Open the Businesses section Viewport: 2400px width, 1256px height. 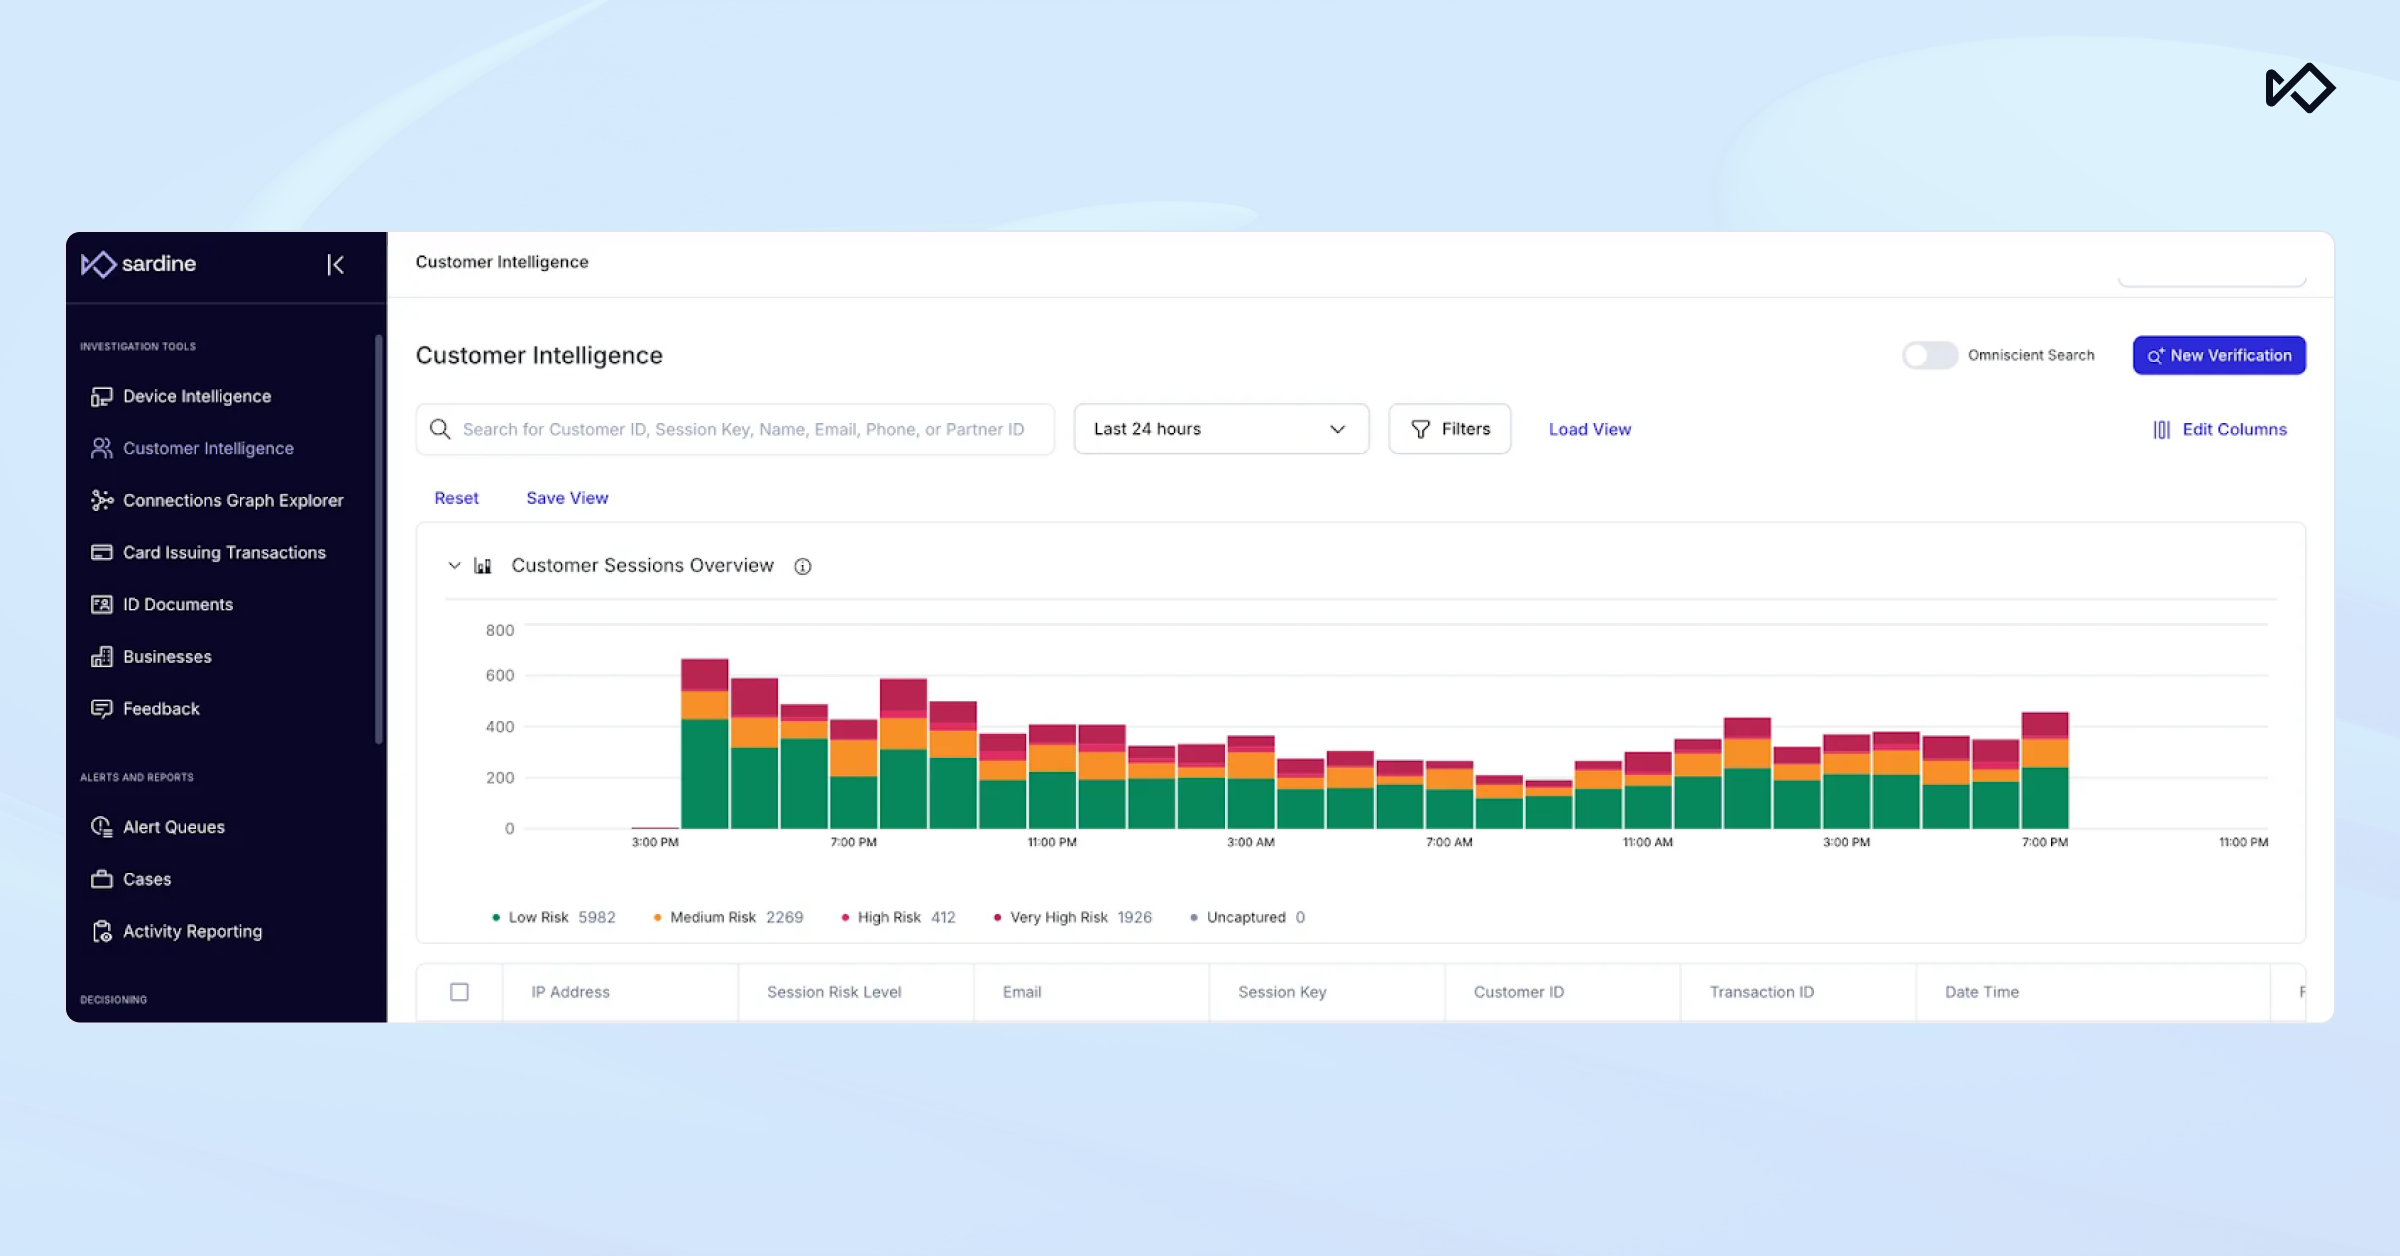tap(166, 656)
